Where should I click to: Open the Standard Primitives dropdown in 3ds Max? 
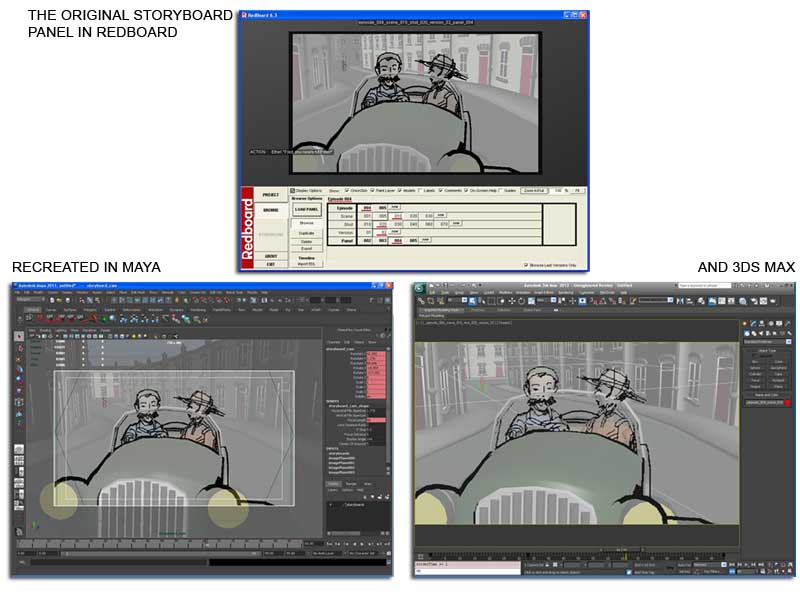pos(767,341)
